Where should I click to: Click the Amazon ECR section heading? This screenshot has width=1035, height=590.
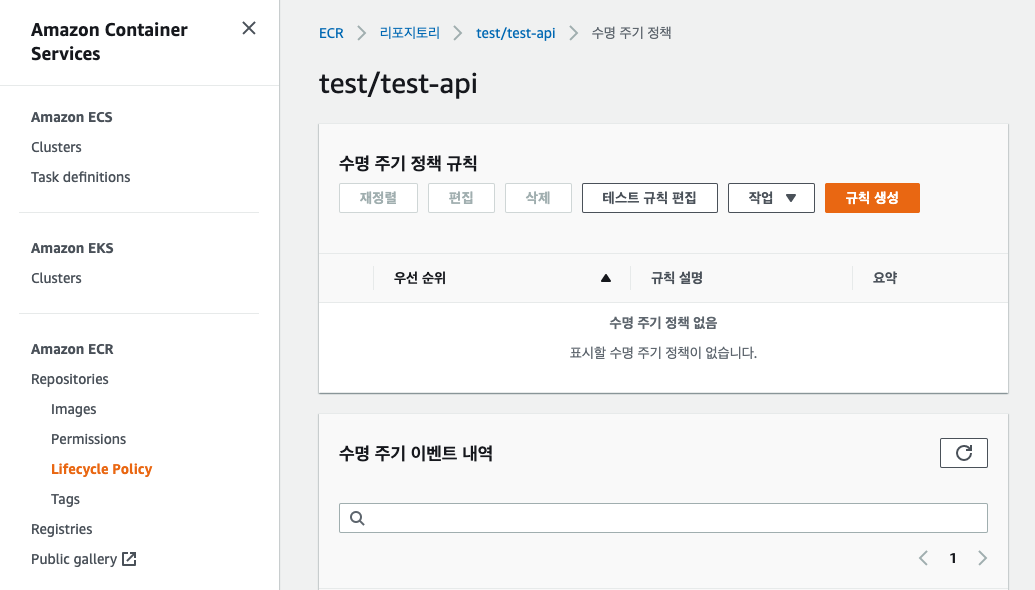(x=72, y=349)
